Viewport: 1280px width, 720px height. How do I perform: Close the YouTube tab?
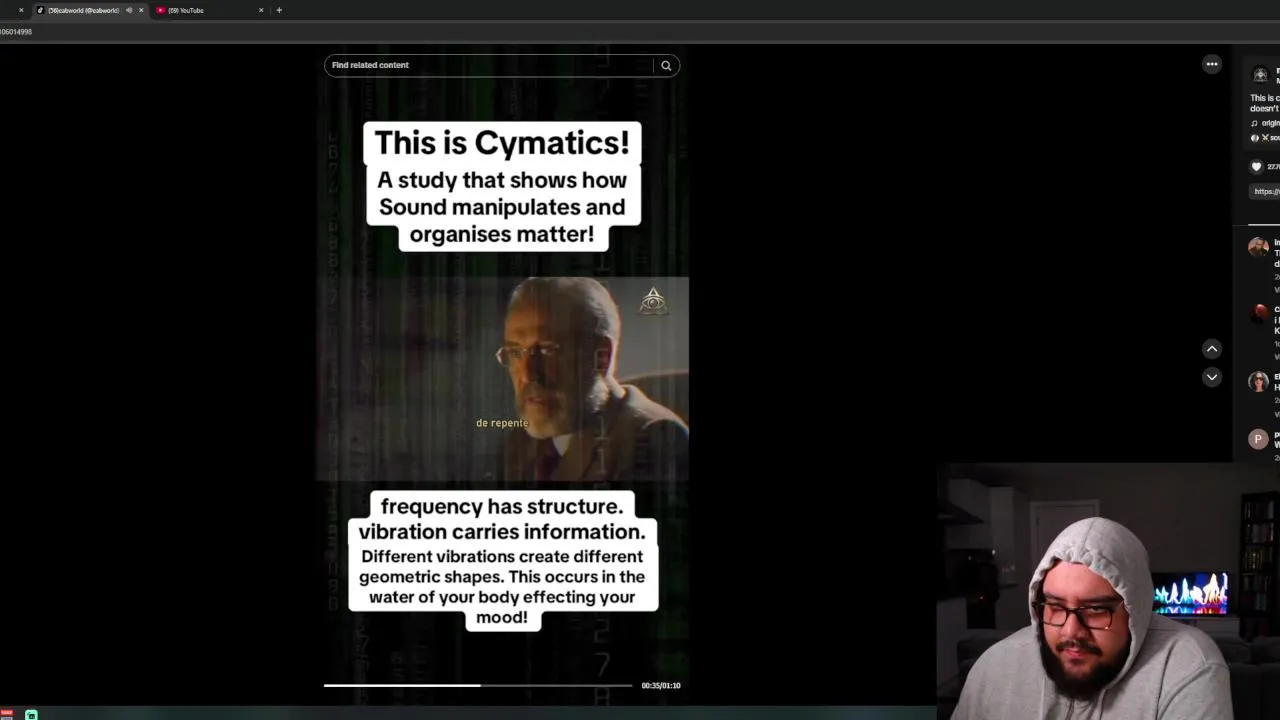261,10
